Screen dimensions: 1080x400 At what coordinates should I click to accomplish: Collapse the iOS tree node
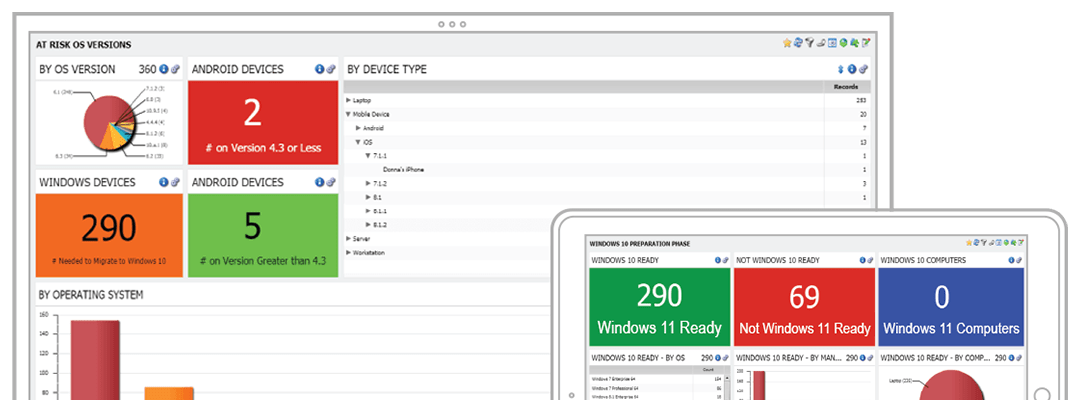click(x=358, y=142)
